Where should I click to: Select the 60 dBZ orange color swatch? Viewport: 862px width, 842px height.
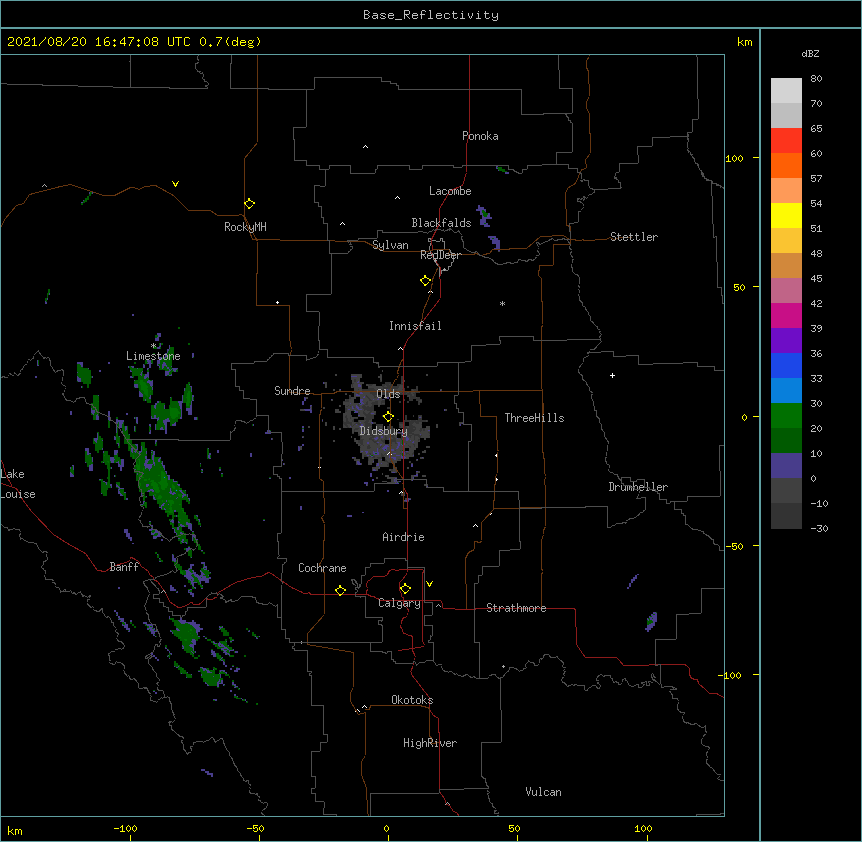(x=786, y=165)
